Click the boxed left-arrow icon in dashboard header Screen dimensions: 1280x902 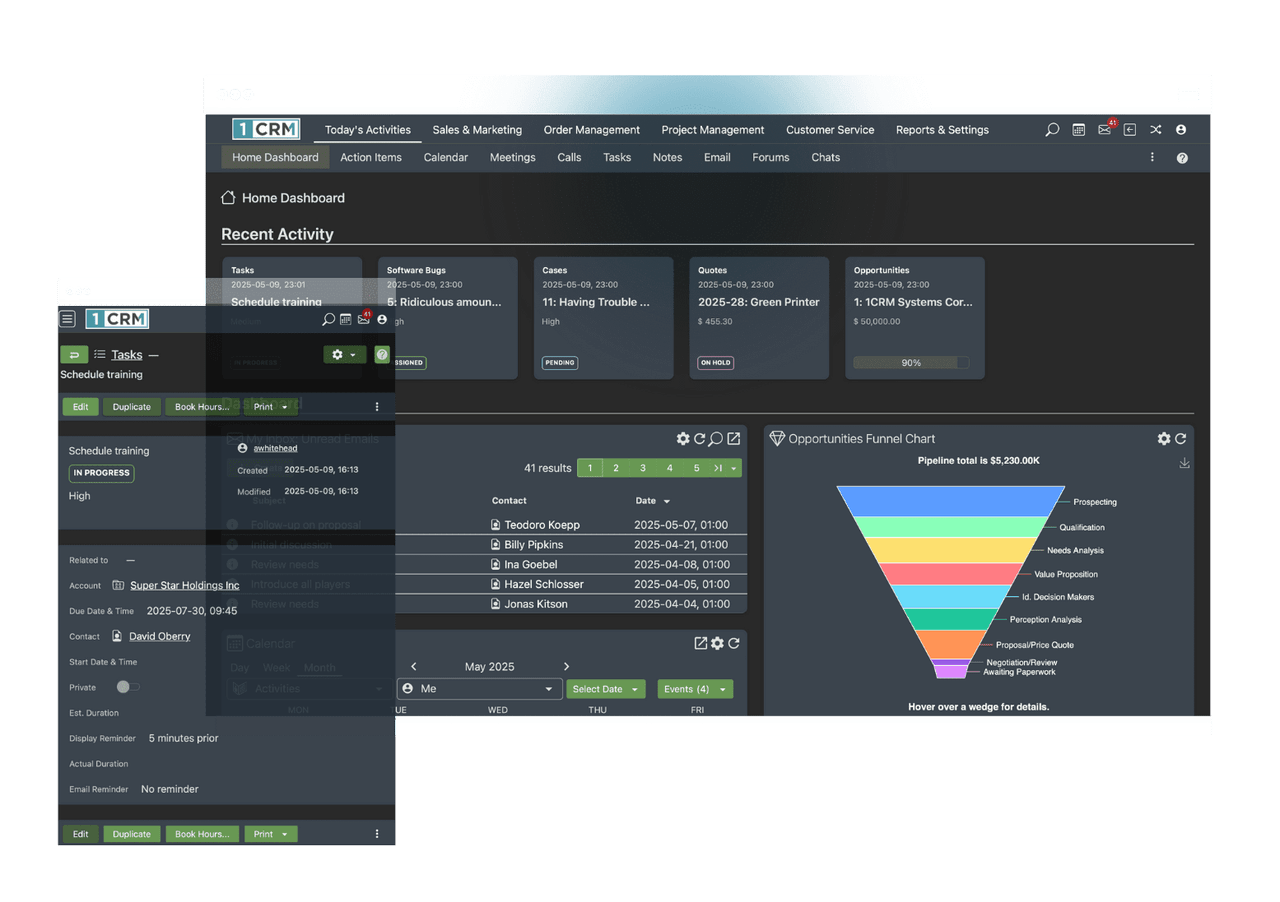1130,130
